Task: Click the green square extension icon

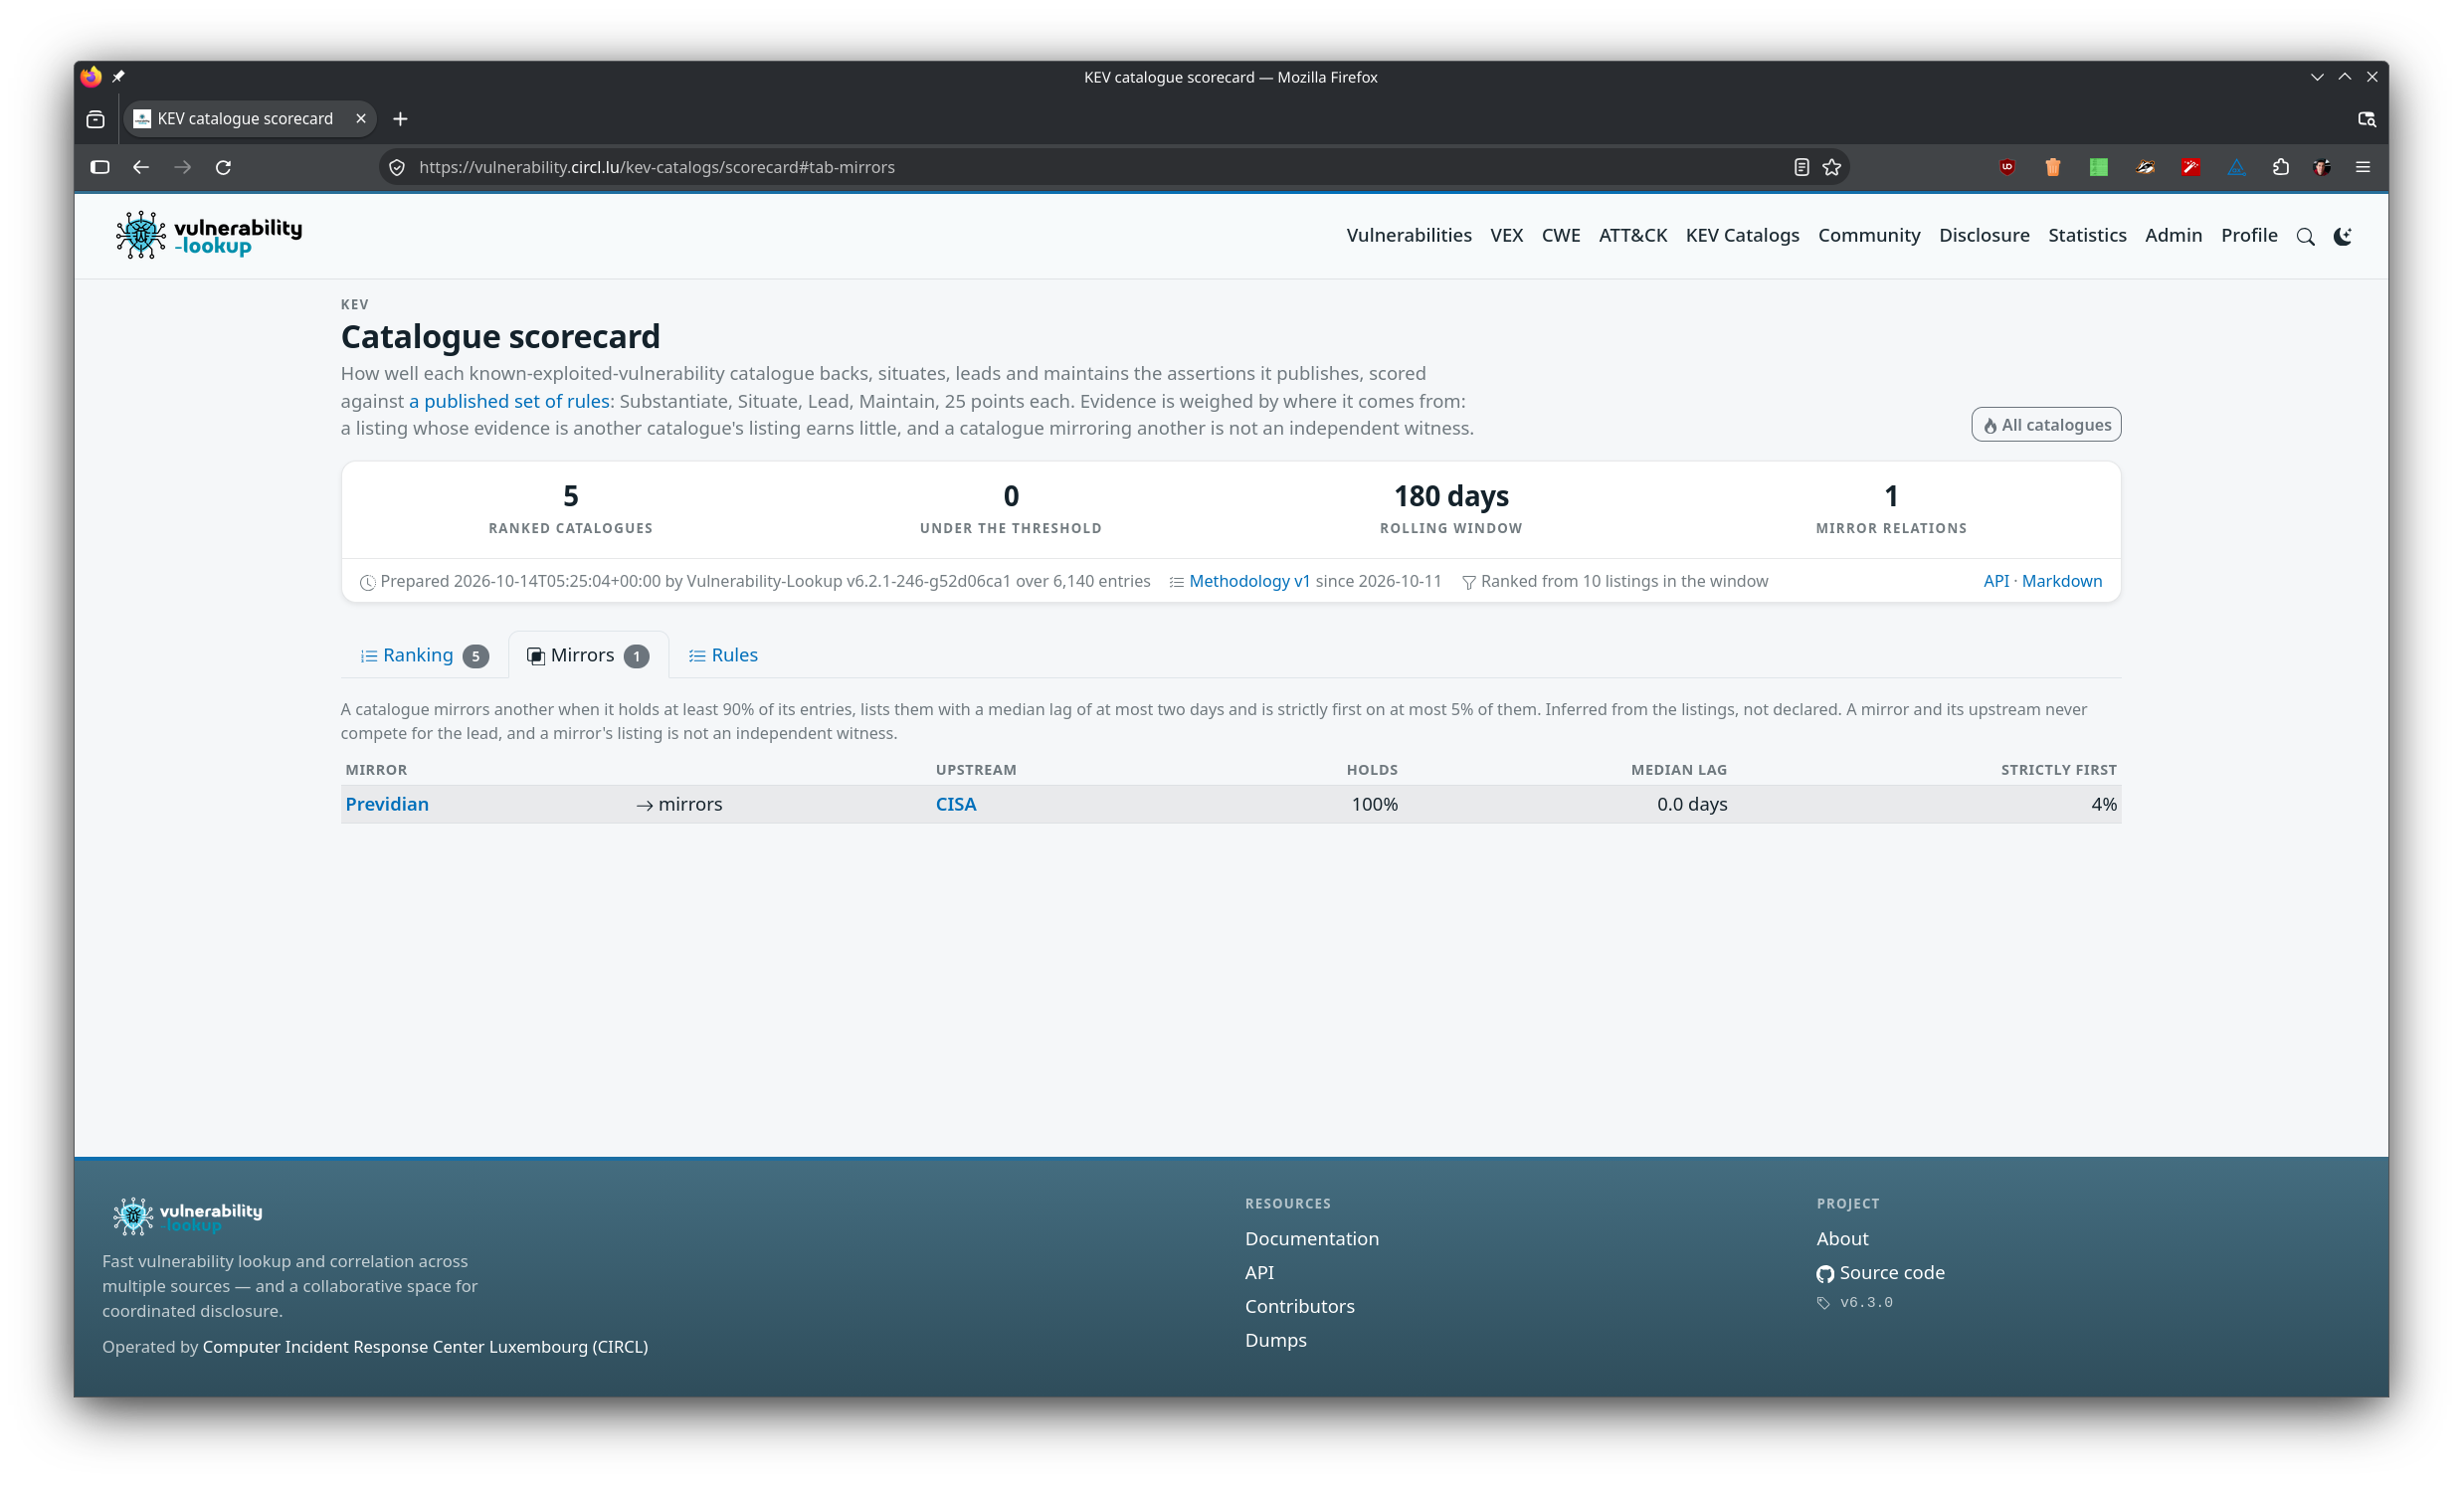Action: [2099, 167]
